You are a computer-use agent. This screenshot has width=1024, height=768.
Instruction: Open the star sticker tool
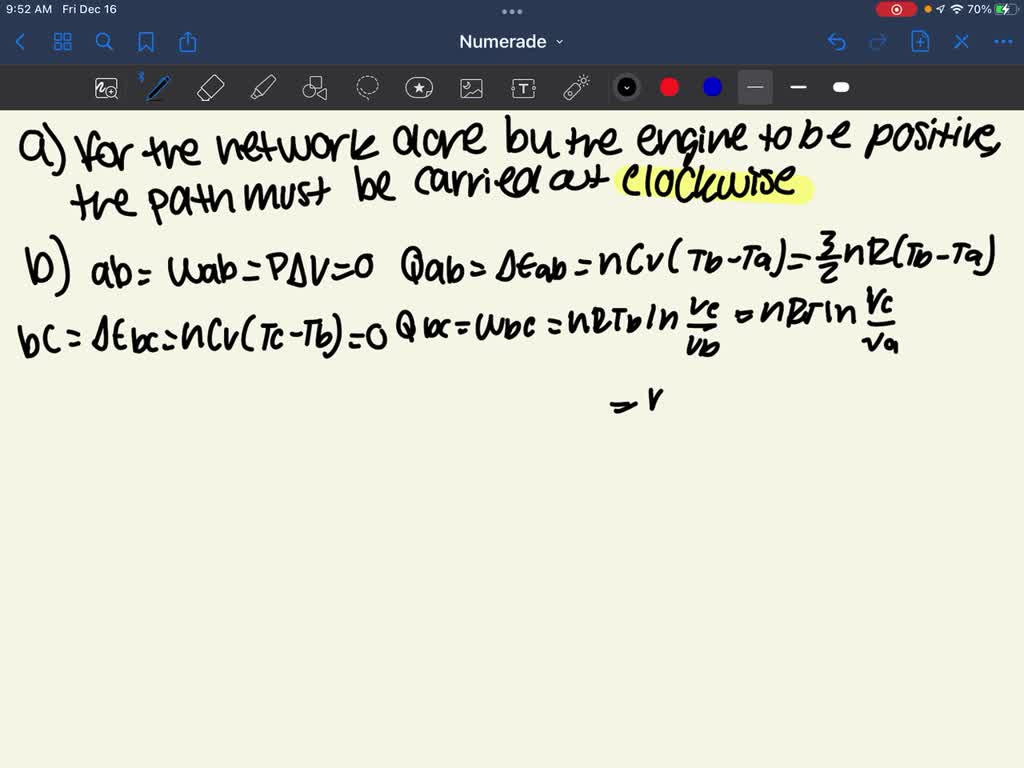tap(418, 87)
